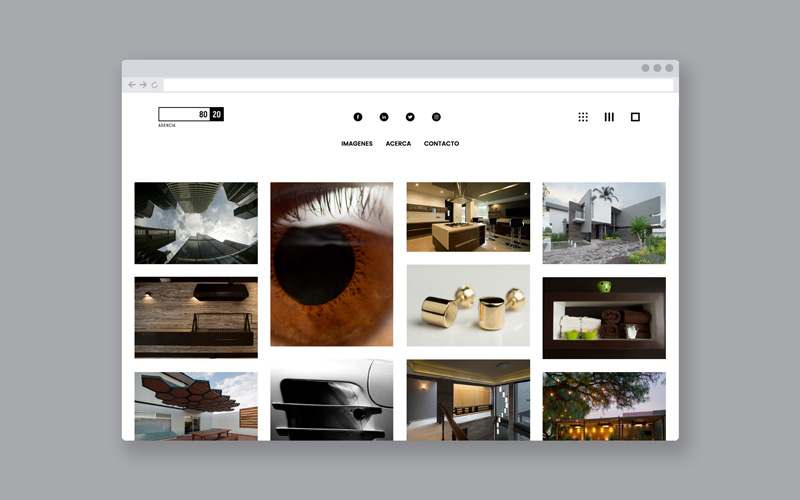Open the Instagram social icon
Image resolution: width=800 pixels, height=500 pixels.
436,117
